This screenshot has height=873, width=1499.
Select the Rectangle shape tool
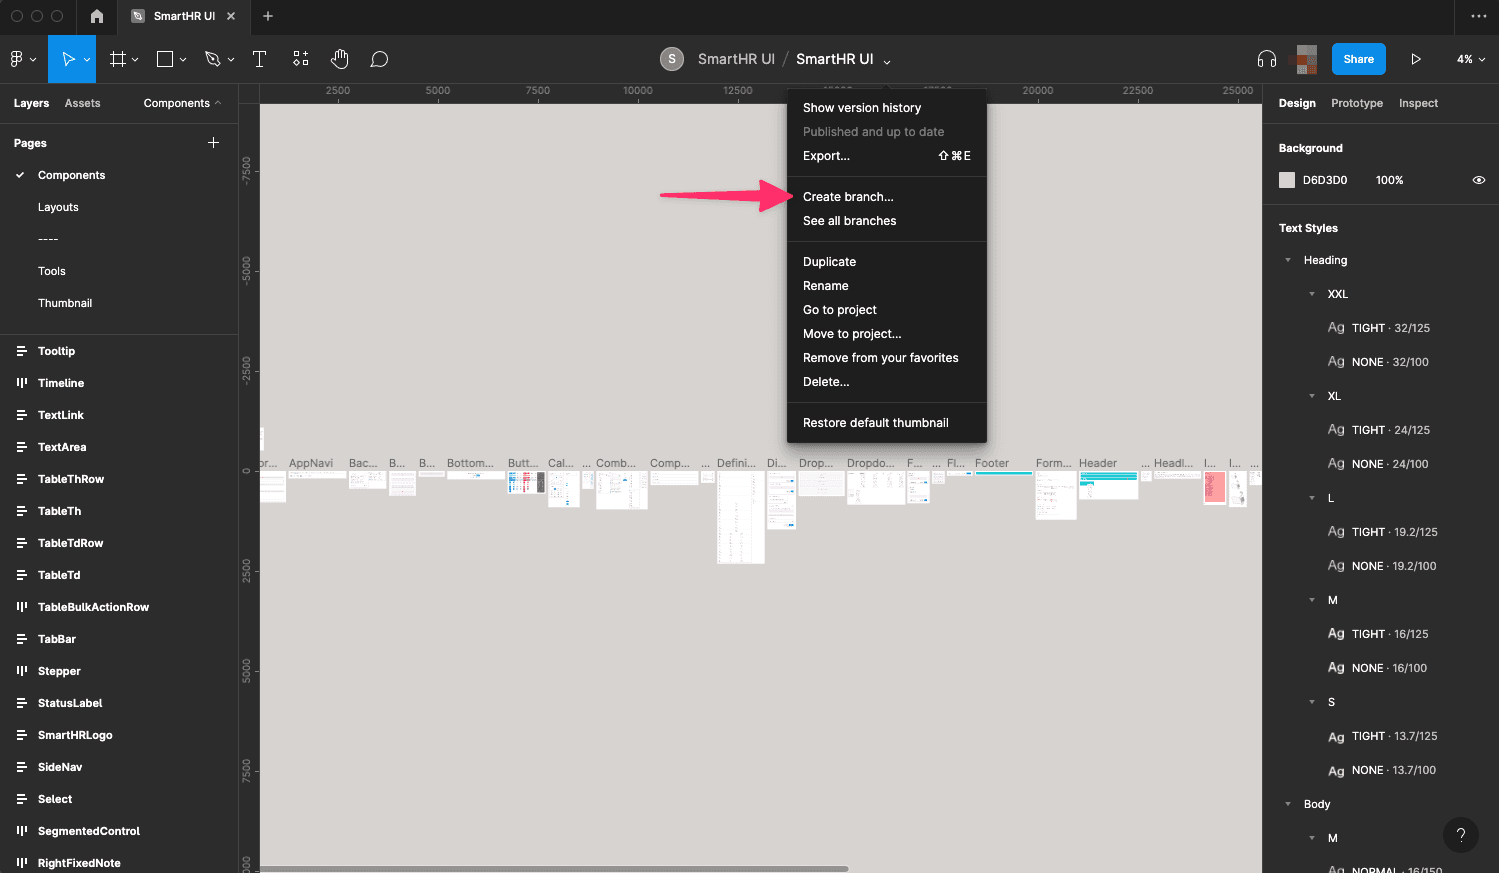click(166, 59)
